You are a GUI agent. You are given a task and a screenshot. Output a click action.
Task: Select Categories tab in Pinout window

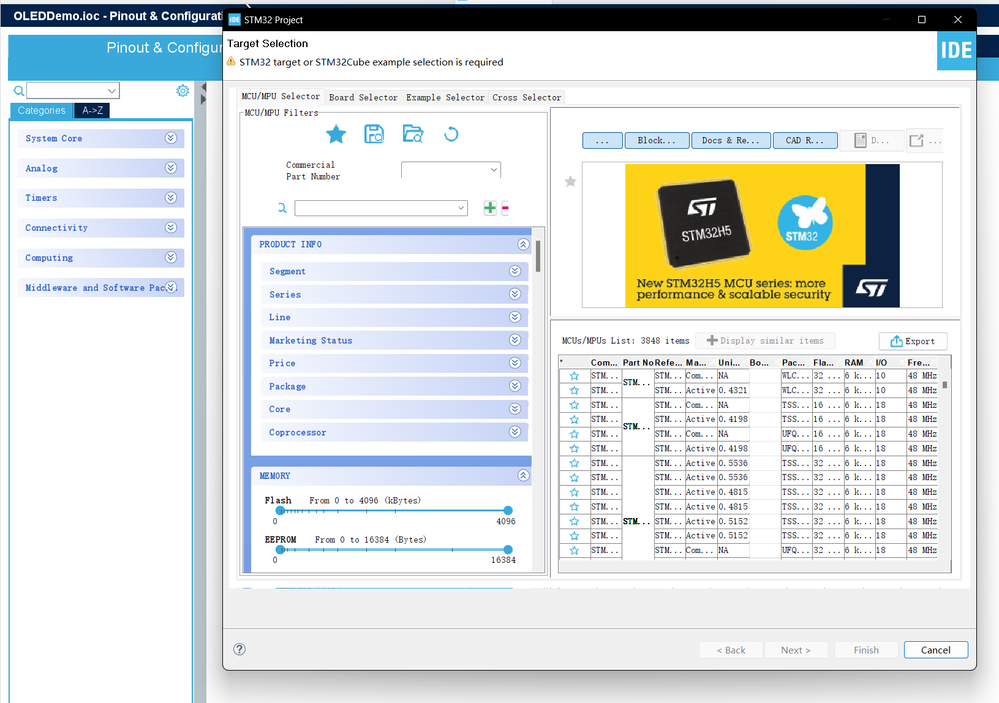[x=41, y=110]
